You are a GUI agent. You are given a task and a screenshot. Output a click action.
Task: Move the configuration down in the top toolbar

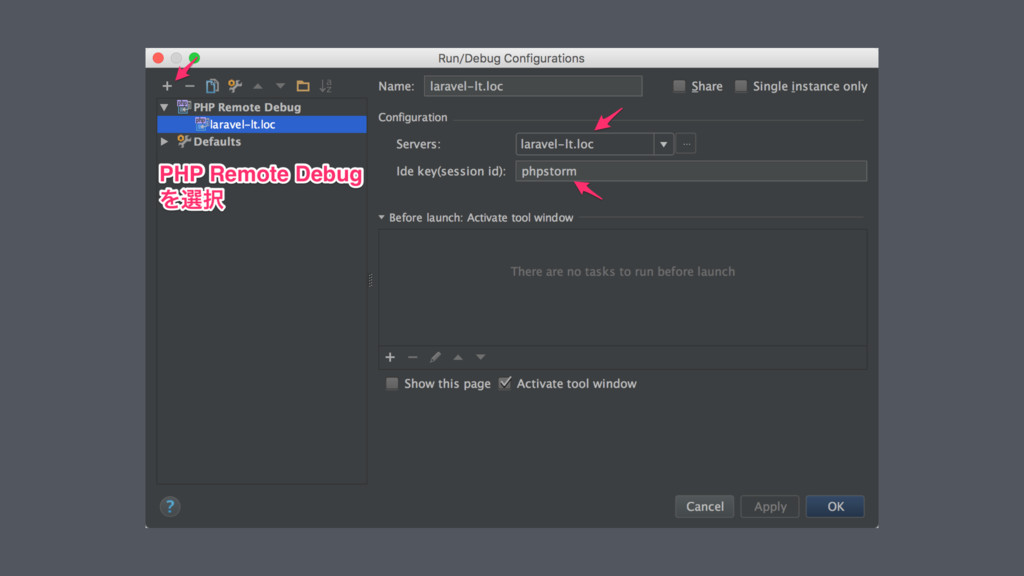tap(280, 86)
